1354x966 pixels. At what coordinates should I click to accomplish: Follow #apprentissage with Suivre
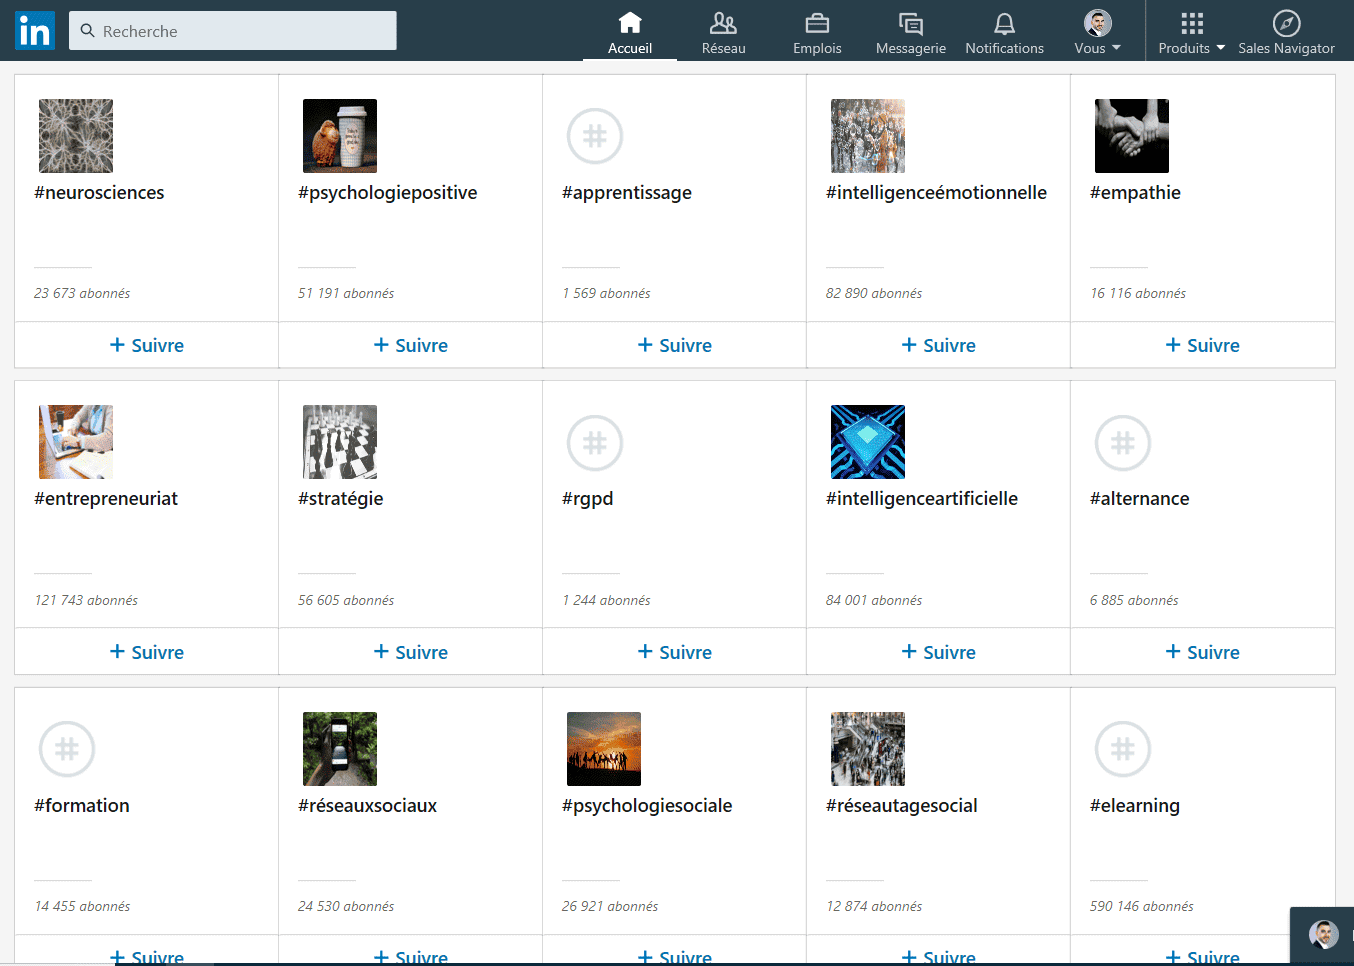(674, 345)
